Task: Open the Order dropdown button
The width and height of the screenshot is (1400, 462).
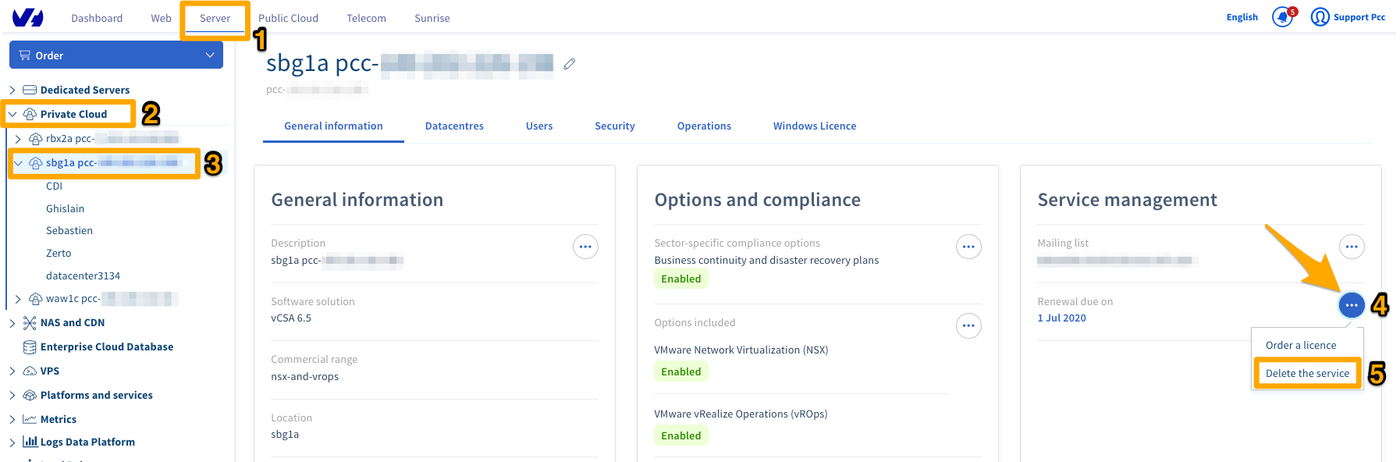Action: click(116, 55)
